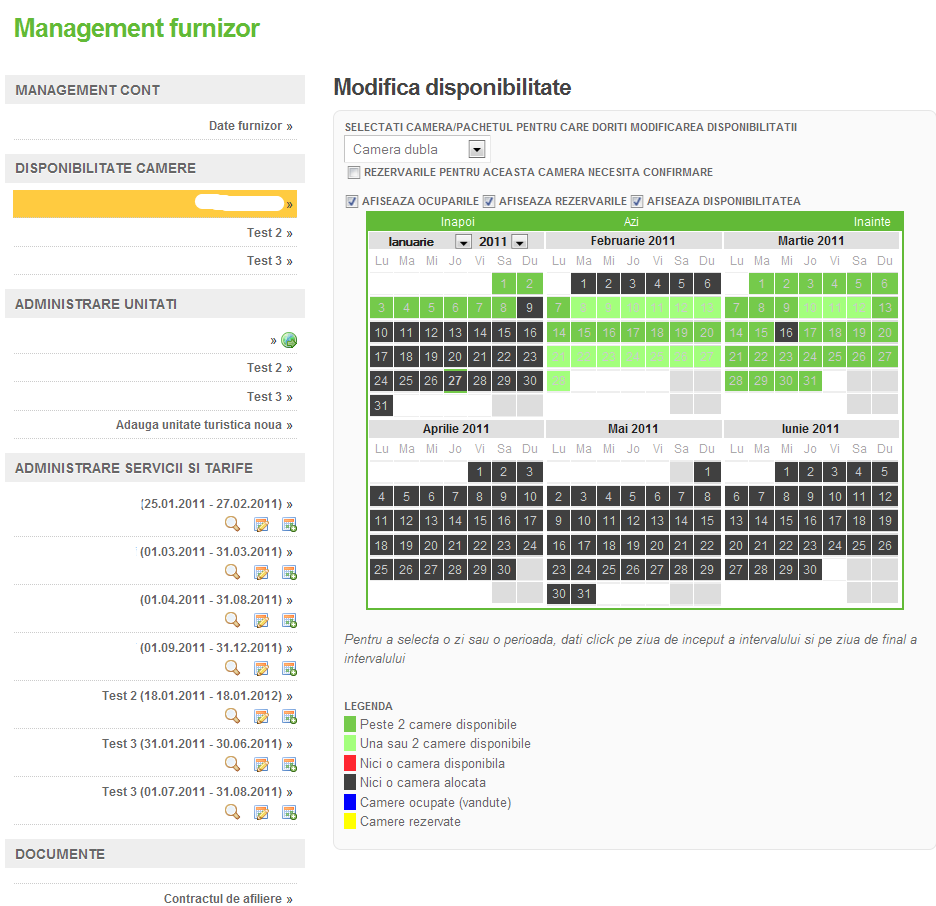Viewport: 936px width, 906px height.
Task: Open the Ianuarie month dropdown
Action: [x=463, y=241]
